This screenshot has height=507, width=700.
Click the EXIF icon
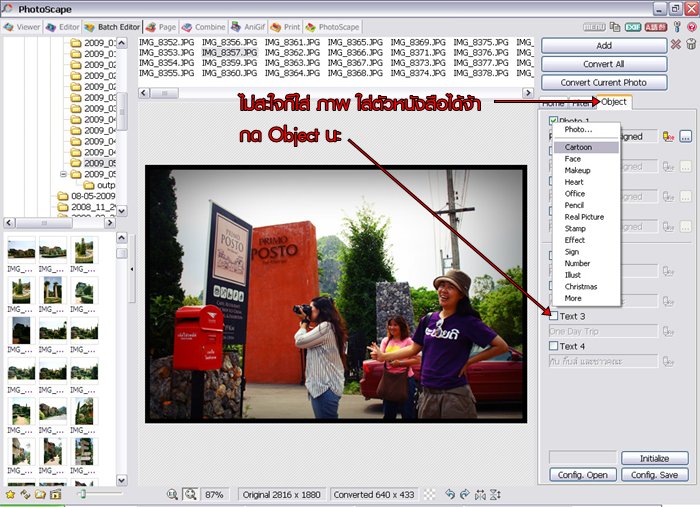pyautogui.click(x=633, y=27)
